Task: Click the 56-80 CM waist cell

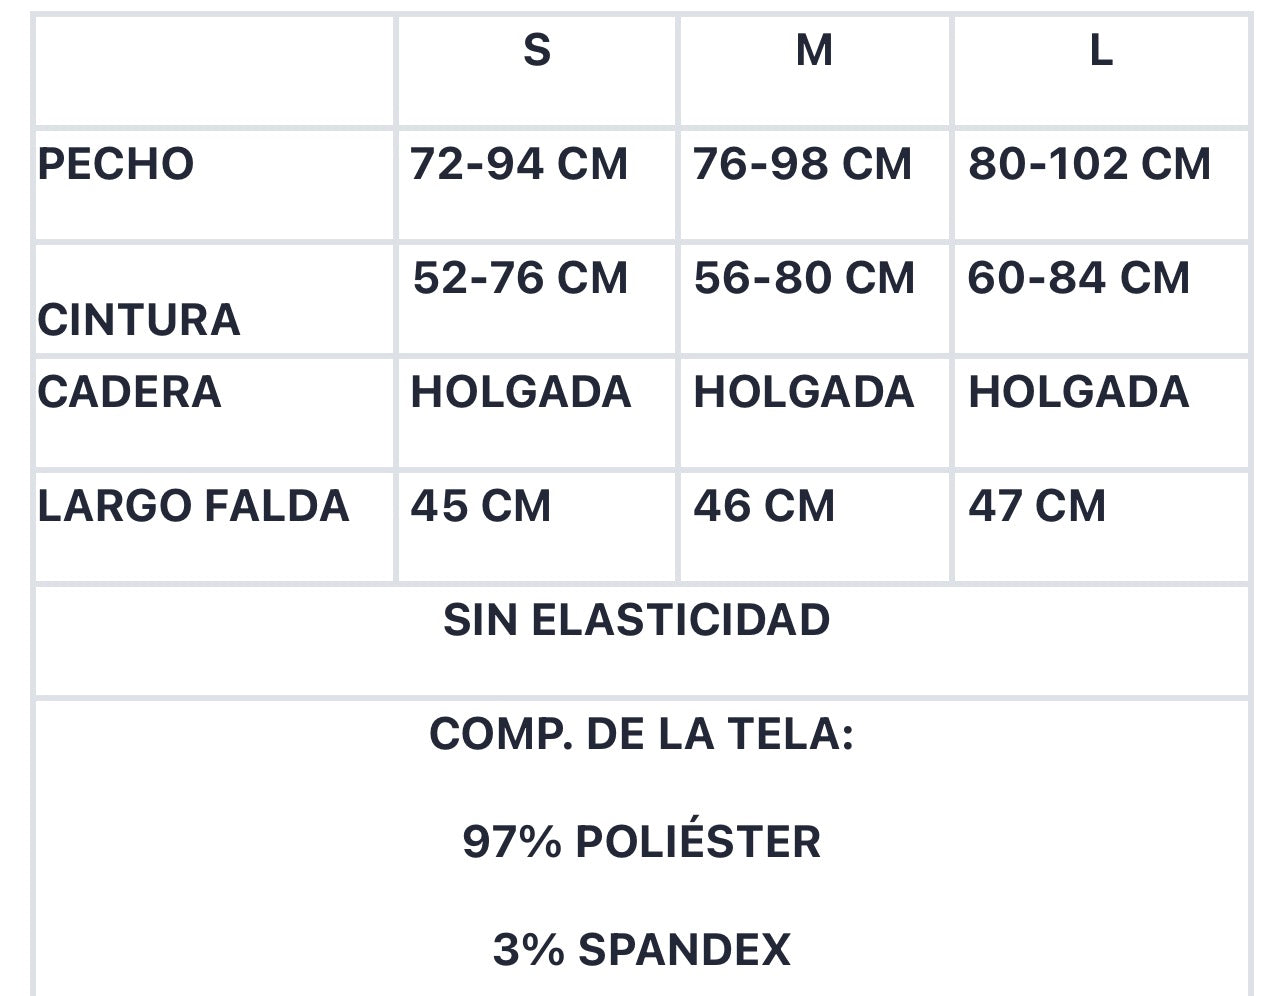Action: tap(804, 278)
